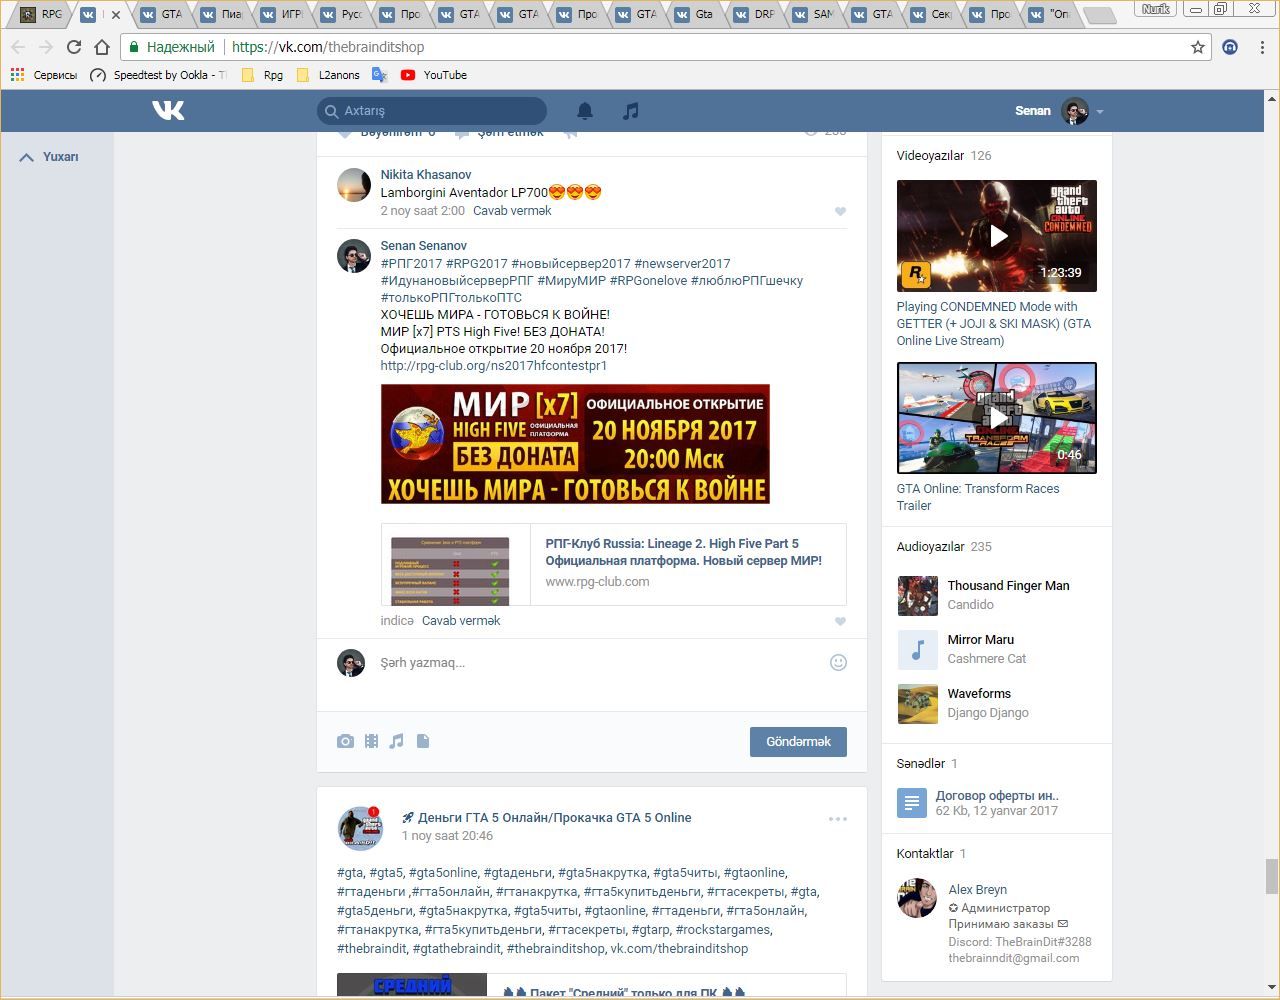Click the page vertical scrollbar thumb
The image size is (1280, 1000).
(x=1272, y=877)
